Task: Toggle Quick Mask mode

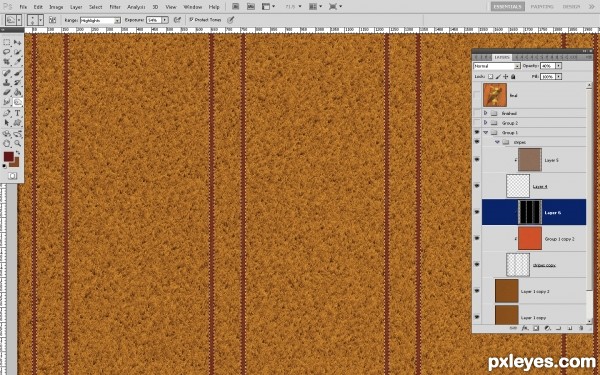Action: click(x=12, y=176)
